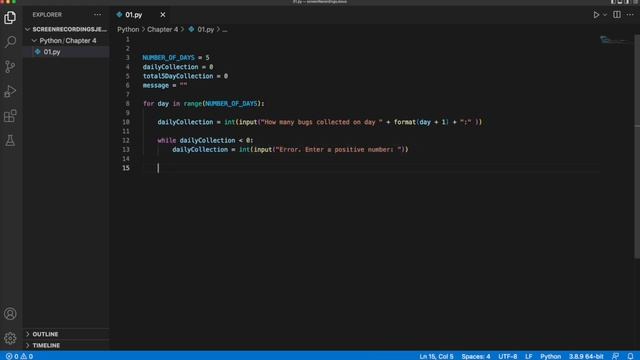Open the Run and Debug view

tap(10, 91)
